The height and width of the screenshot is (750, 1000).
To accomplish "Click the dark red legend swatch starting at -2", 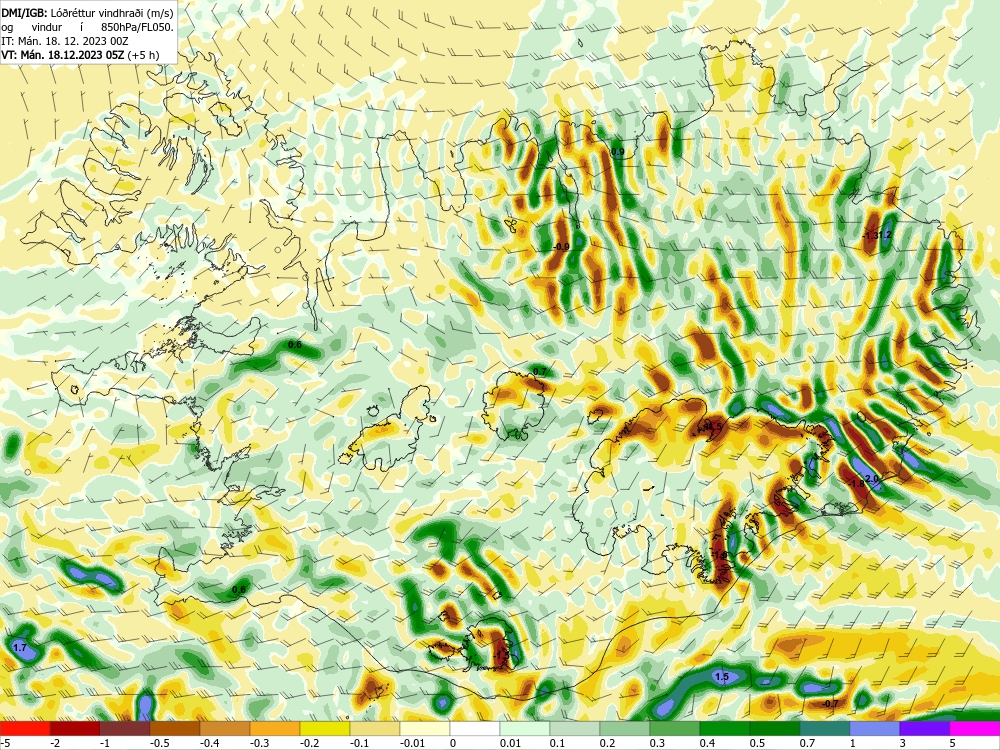I will pyautogui.click(x=75, y=729).
